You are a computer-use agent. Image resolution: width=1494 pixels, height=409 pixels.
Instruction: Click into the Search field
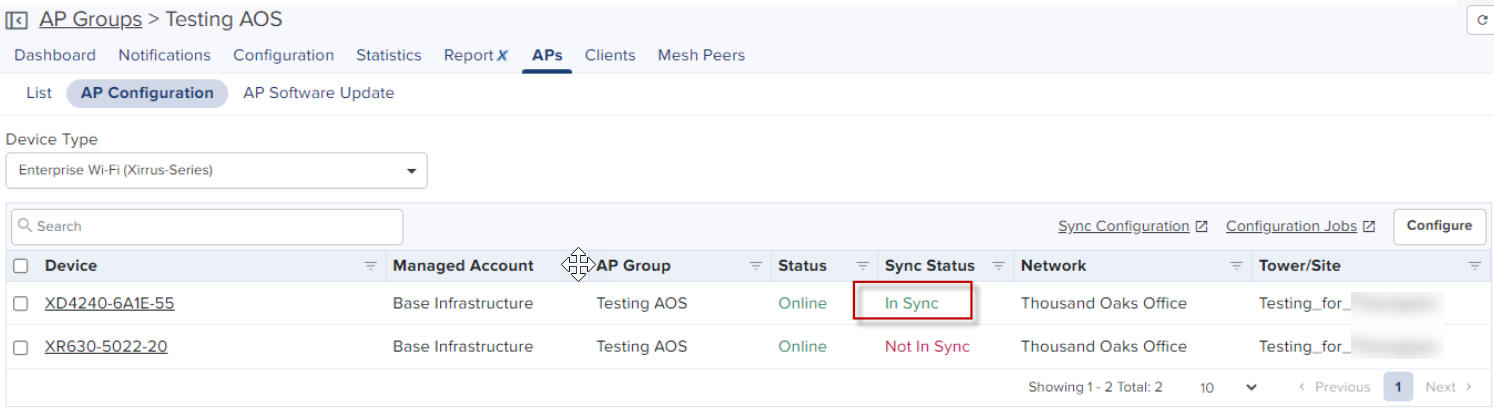(207, 227)
